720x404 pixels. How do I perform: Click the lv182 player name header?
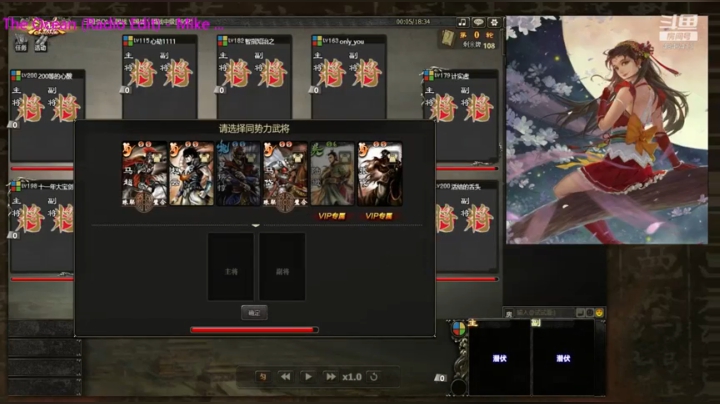(x=254, y=41)
